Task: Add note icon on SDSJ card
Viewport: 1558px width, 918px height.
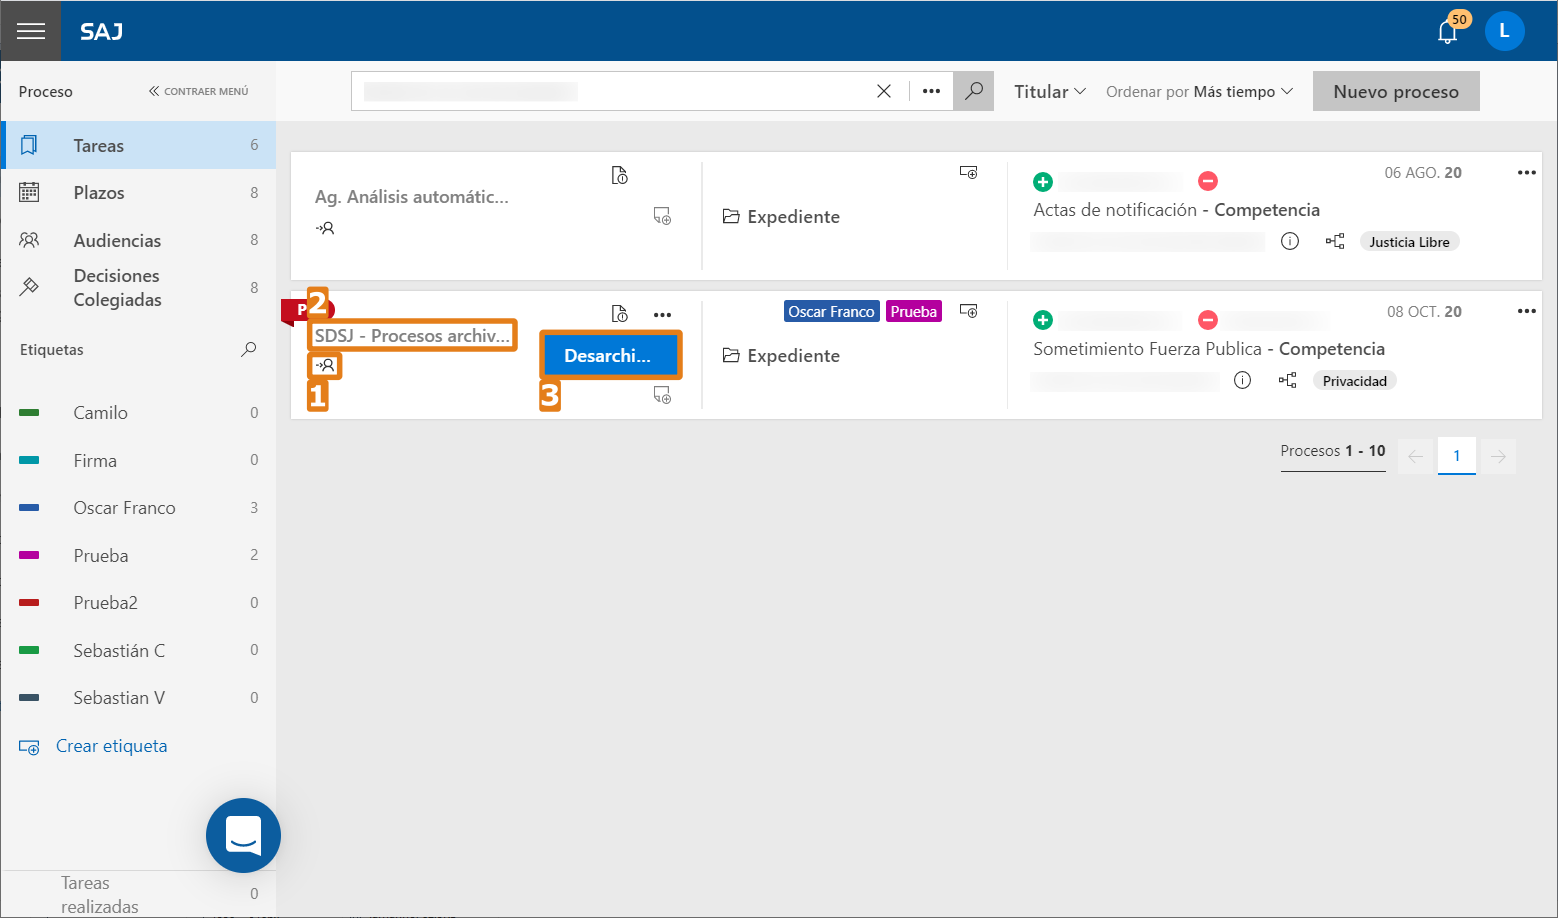Action: coord(662,395)
